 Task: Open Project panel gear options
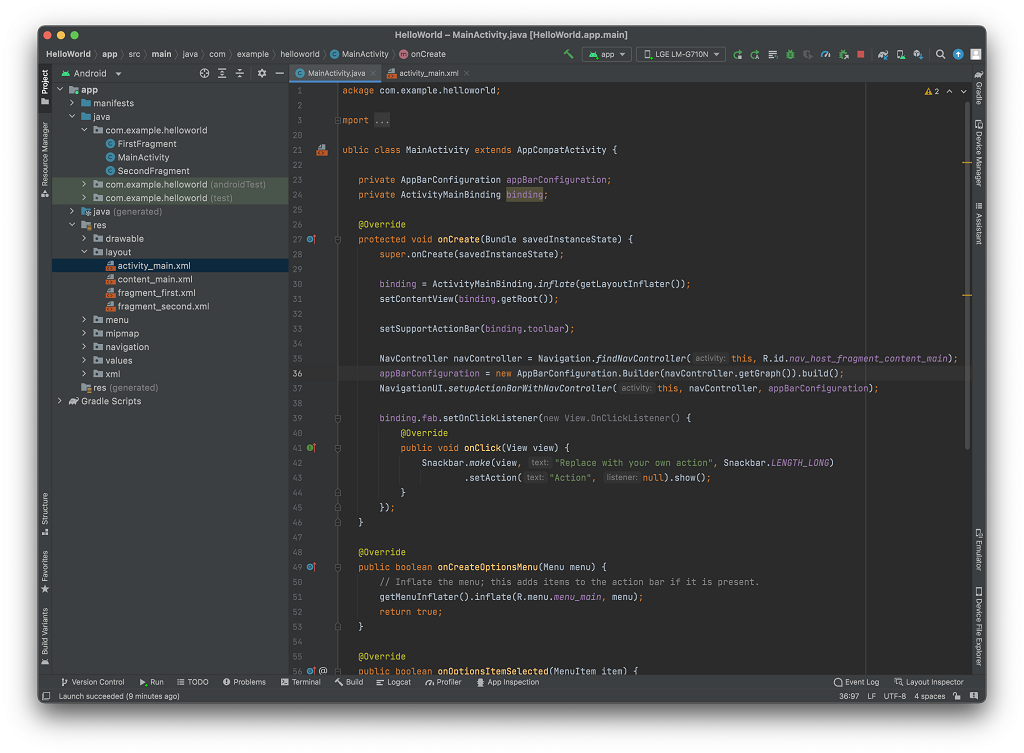tap(262, 73)
